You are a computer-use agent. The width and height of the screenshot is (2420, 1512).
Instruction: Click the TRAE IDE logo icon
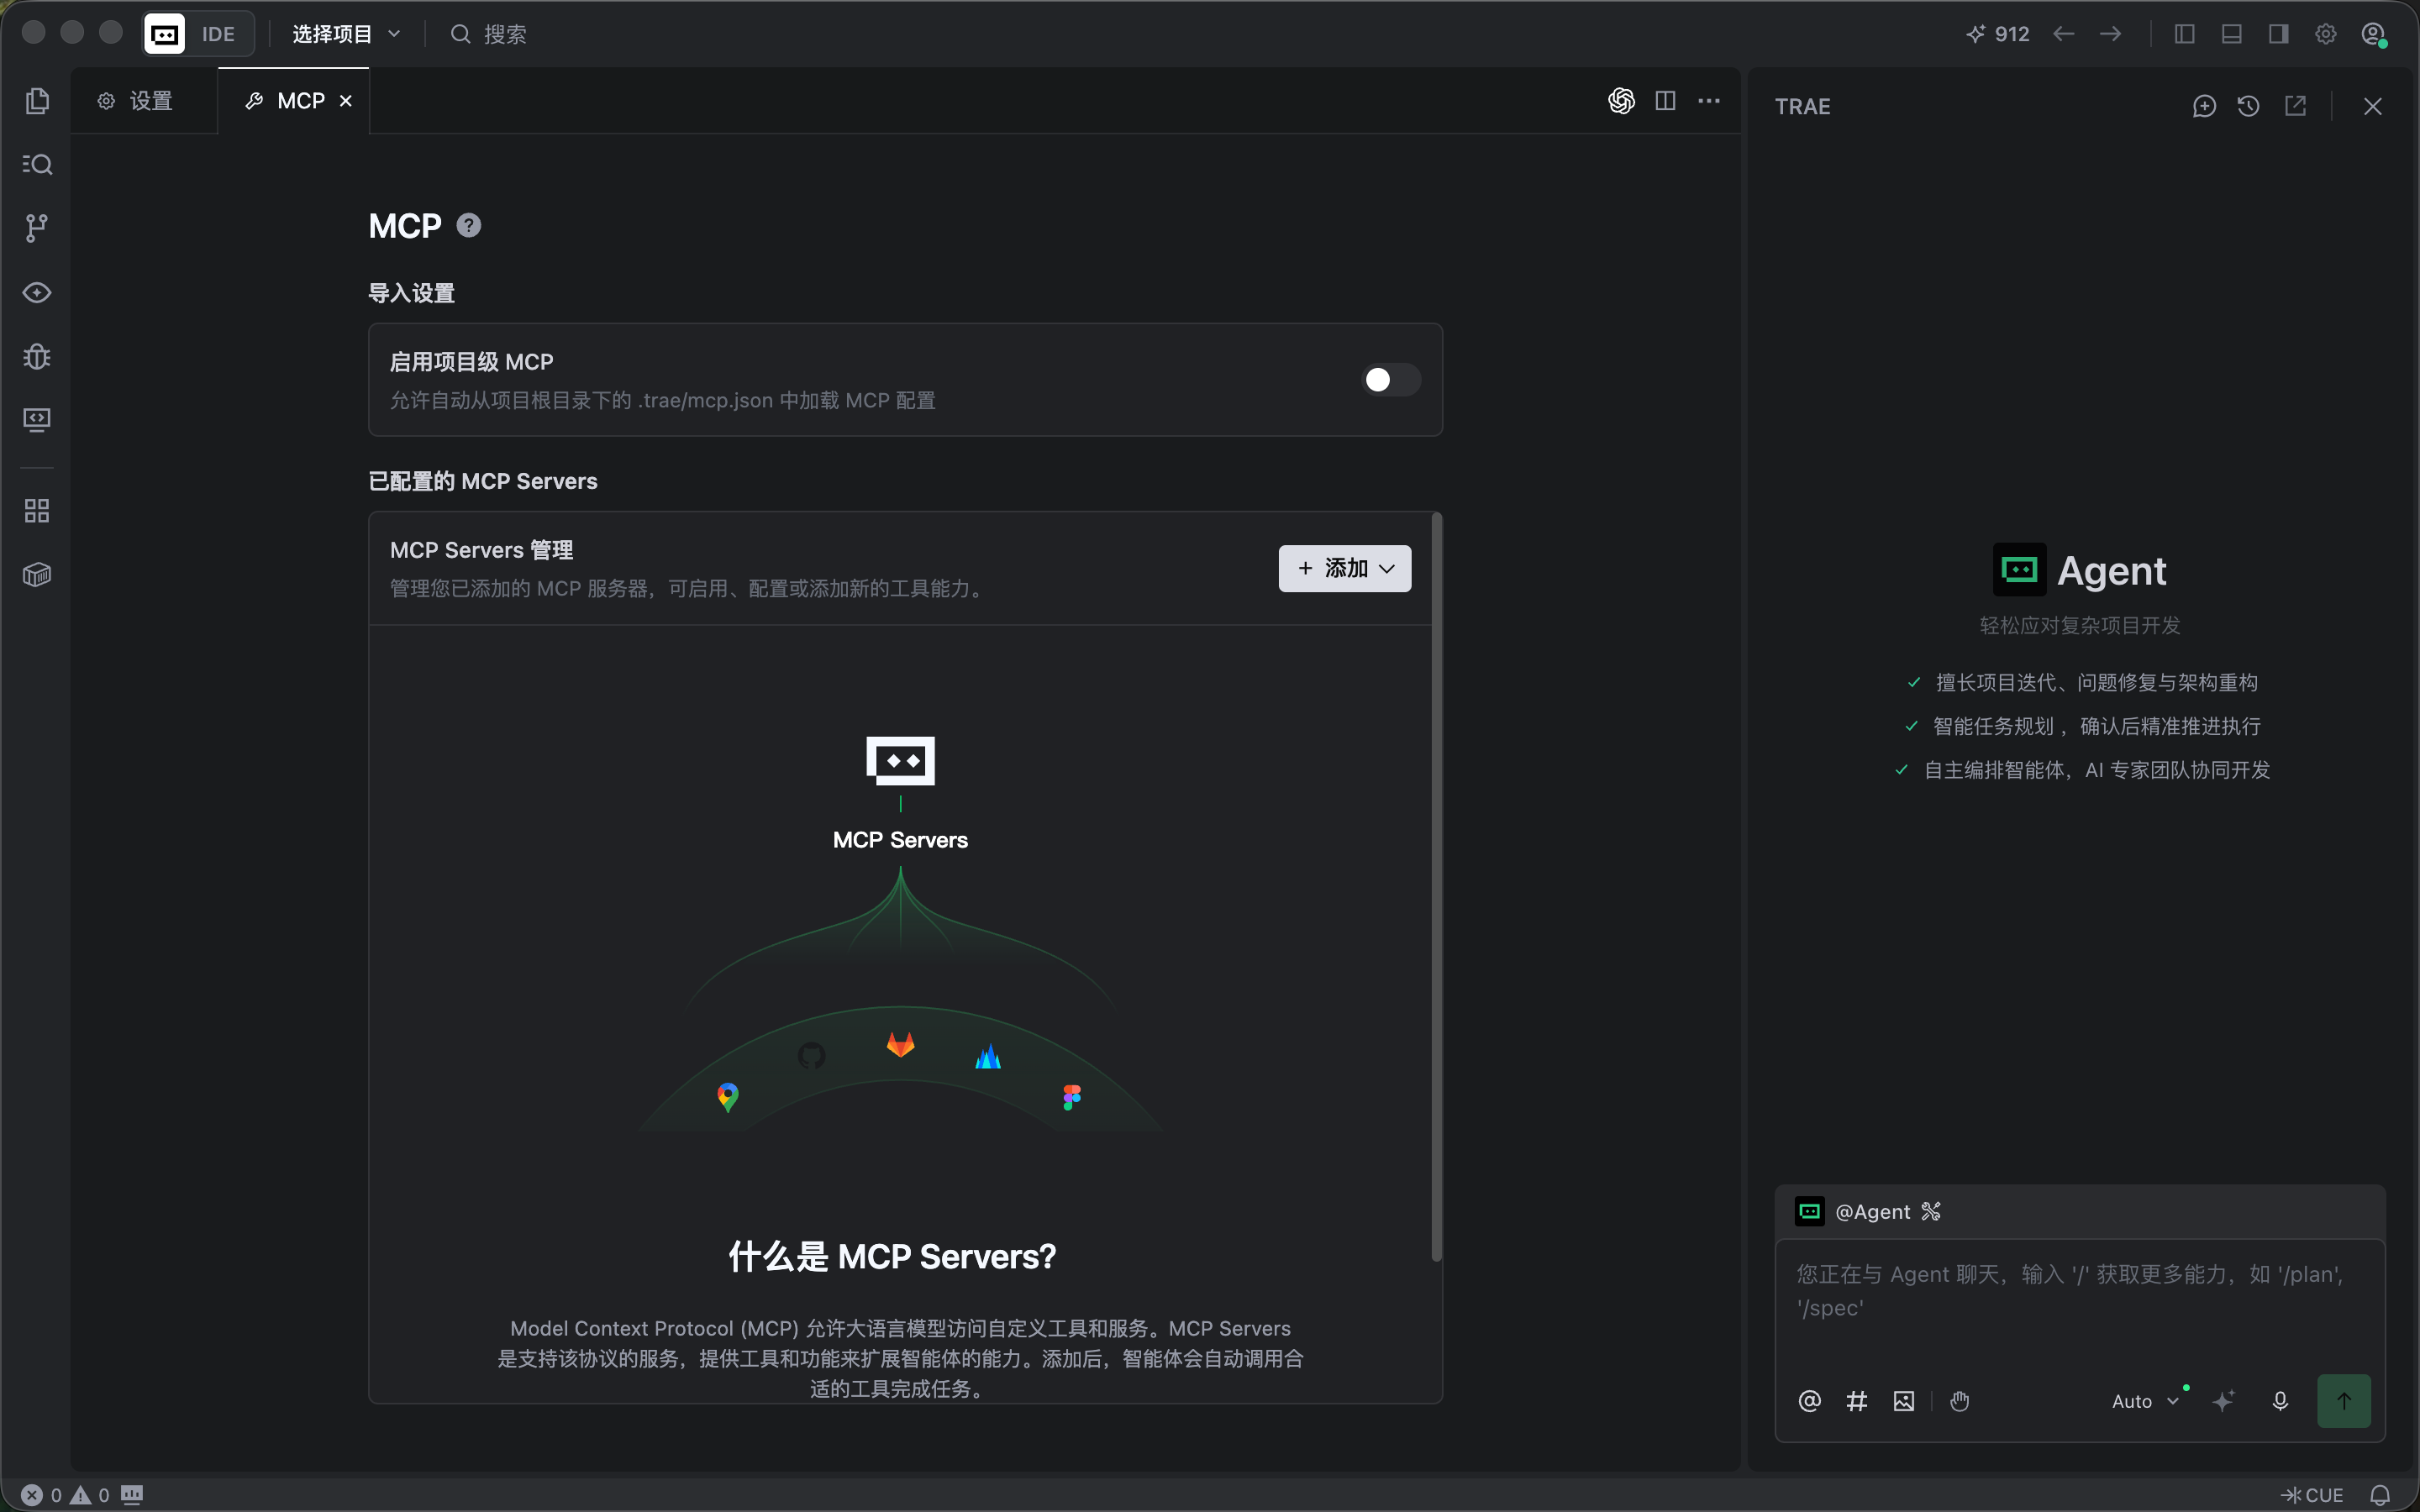pos(165,34)
